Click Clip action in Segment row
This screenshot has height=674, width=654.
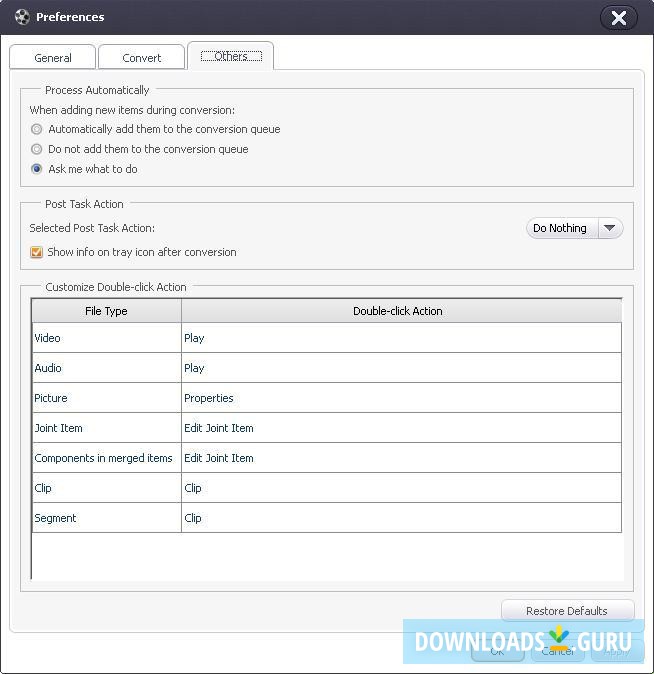(x=401, y=518)
